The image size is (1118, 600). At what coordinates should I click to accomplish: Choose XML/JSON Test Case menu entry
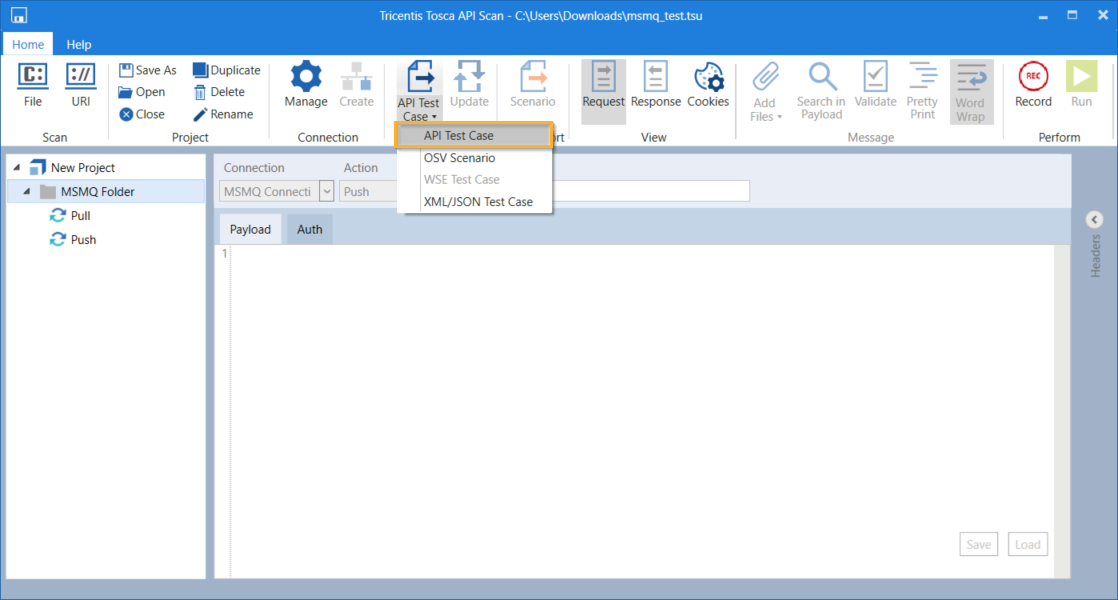point(478,202)
